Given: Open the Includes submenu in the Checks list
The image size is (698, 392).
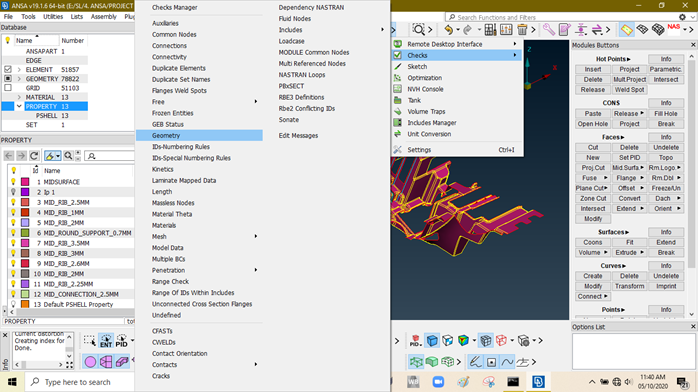Looking at the screenshot, I should pos(382,30).
